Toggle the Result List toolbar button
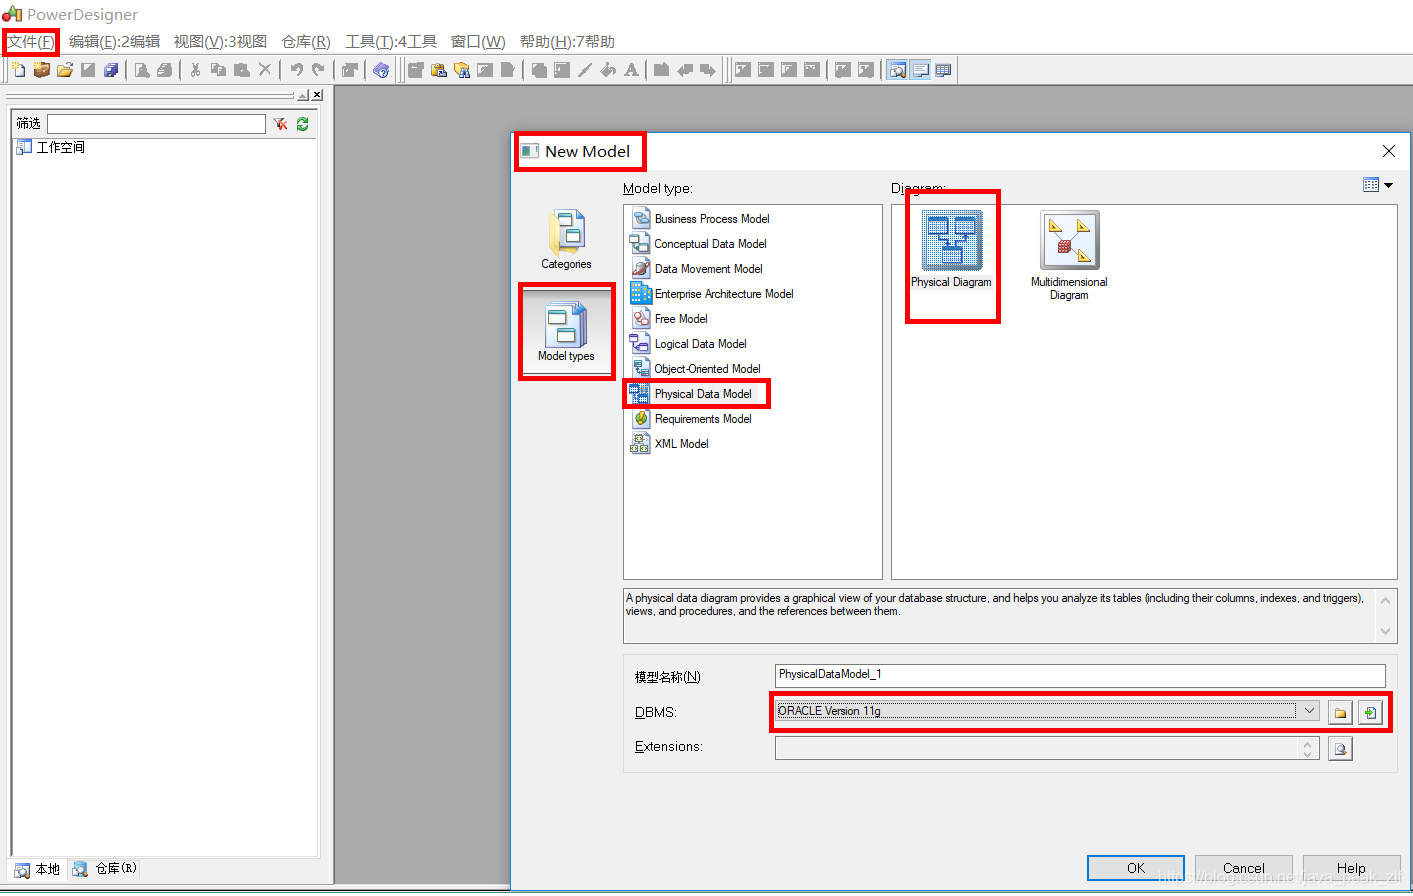This screenshot has height=896, width=1413. click(x=943, y=70)
